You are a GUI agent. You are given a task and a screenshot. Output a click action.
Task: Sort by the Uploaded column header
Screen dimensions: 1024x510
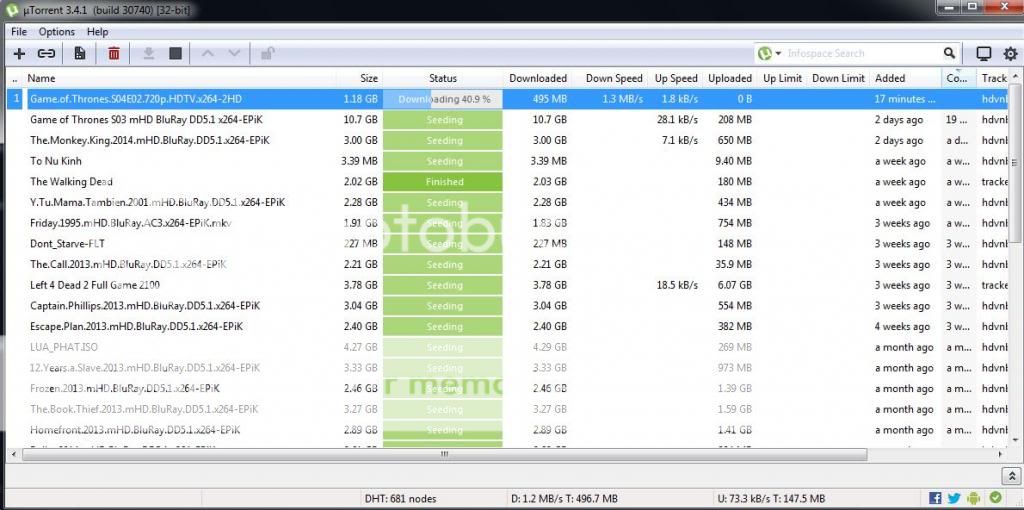click(729, 78)
